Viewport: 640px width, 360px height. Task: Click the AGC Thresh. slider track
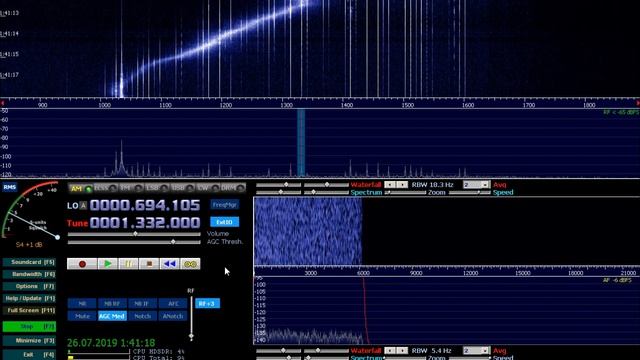click(134, 242)
